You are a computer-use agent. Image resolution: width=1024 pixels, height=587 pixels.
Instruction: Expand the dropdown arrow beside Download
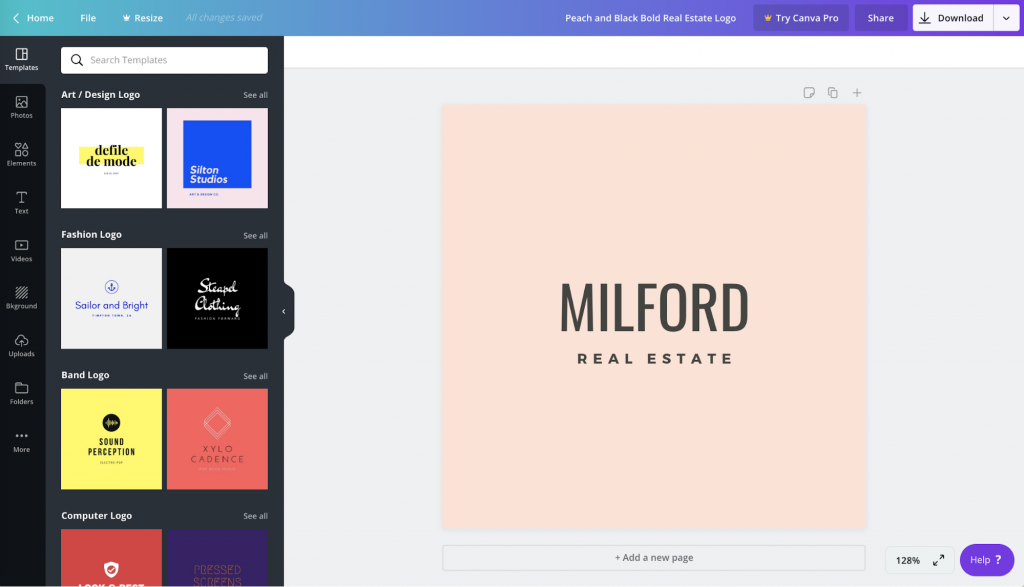1006,18
